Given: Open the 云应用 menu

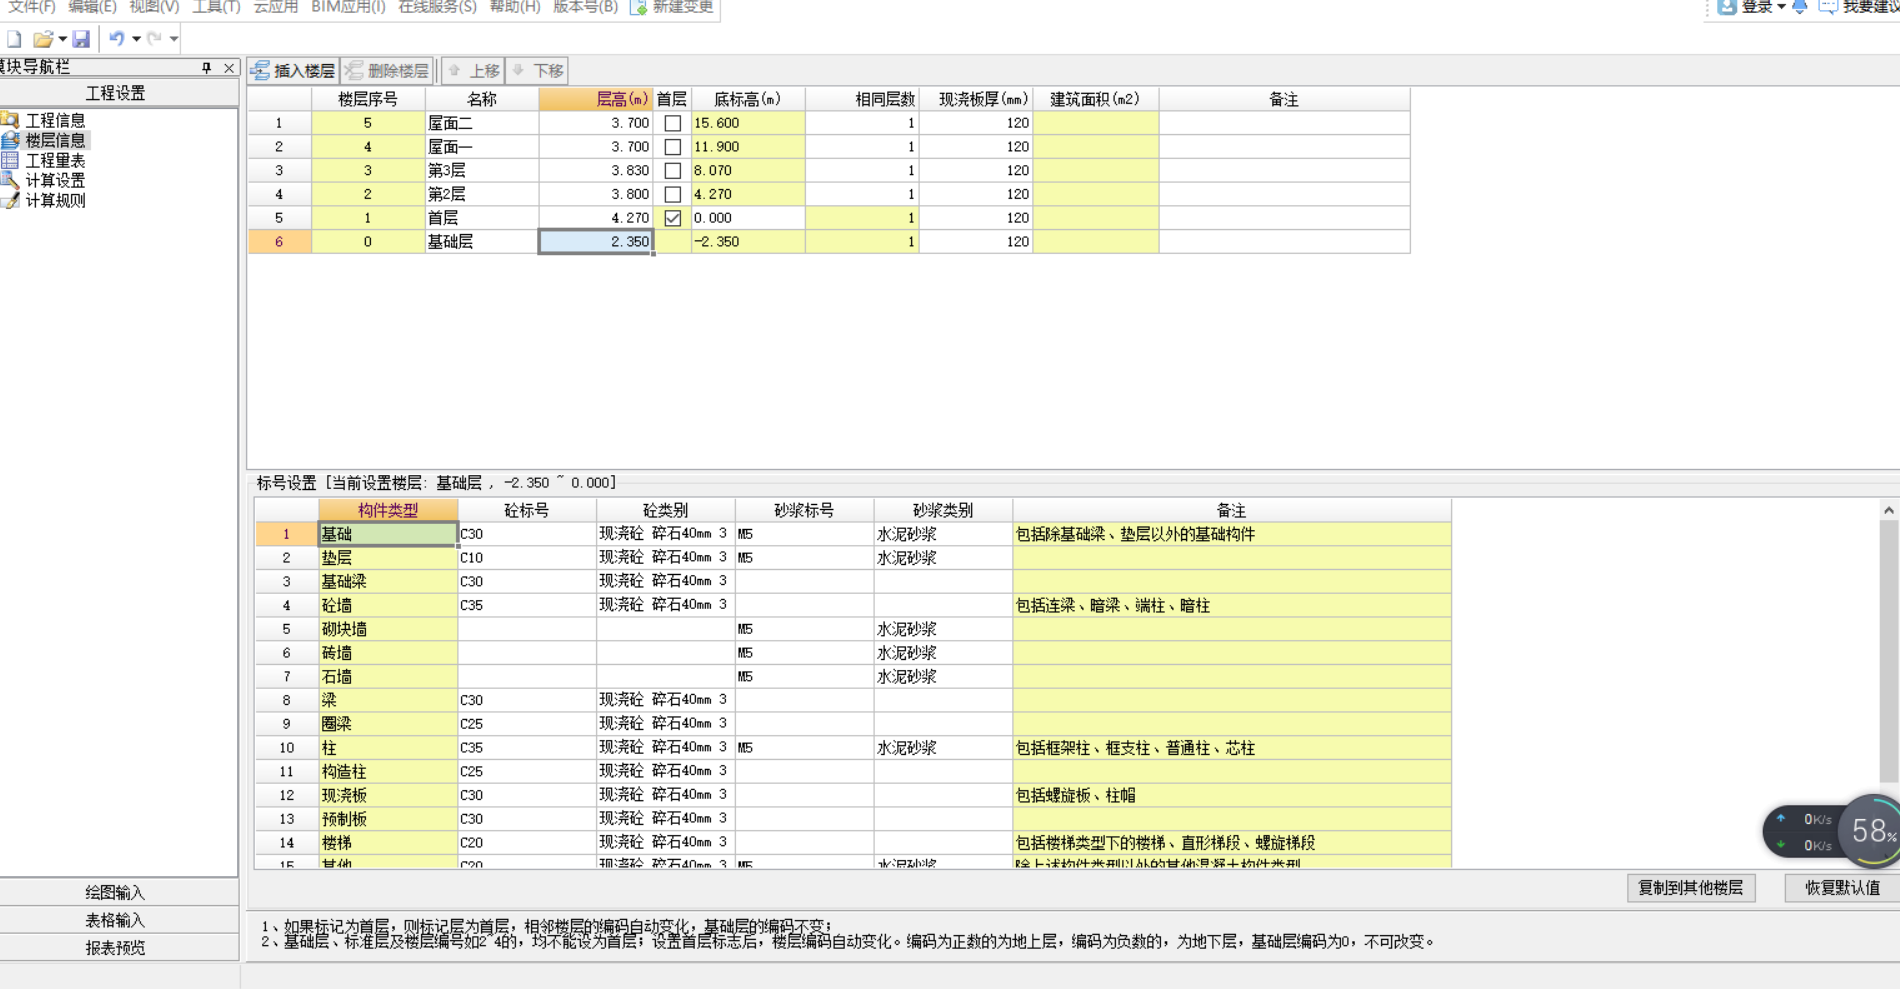Looking at the screenshot, I should (275, 7).
